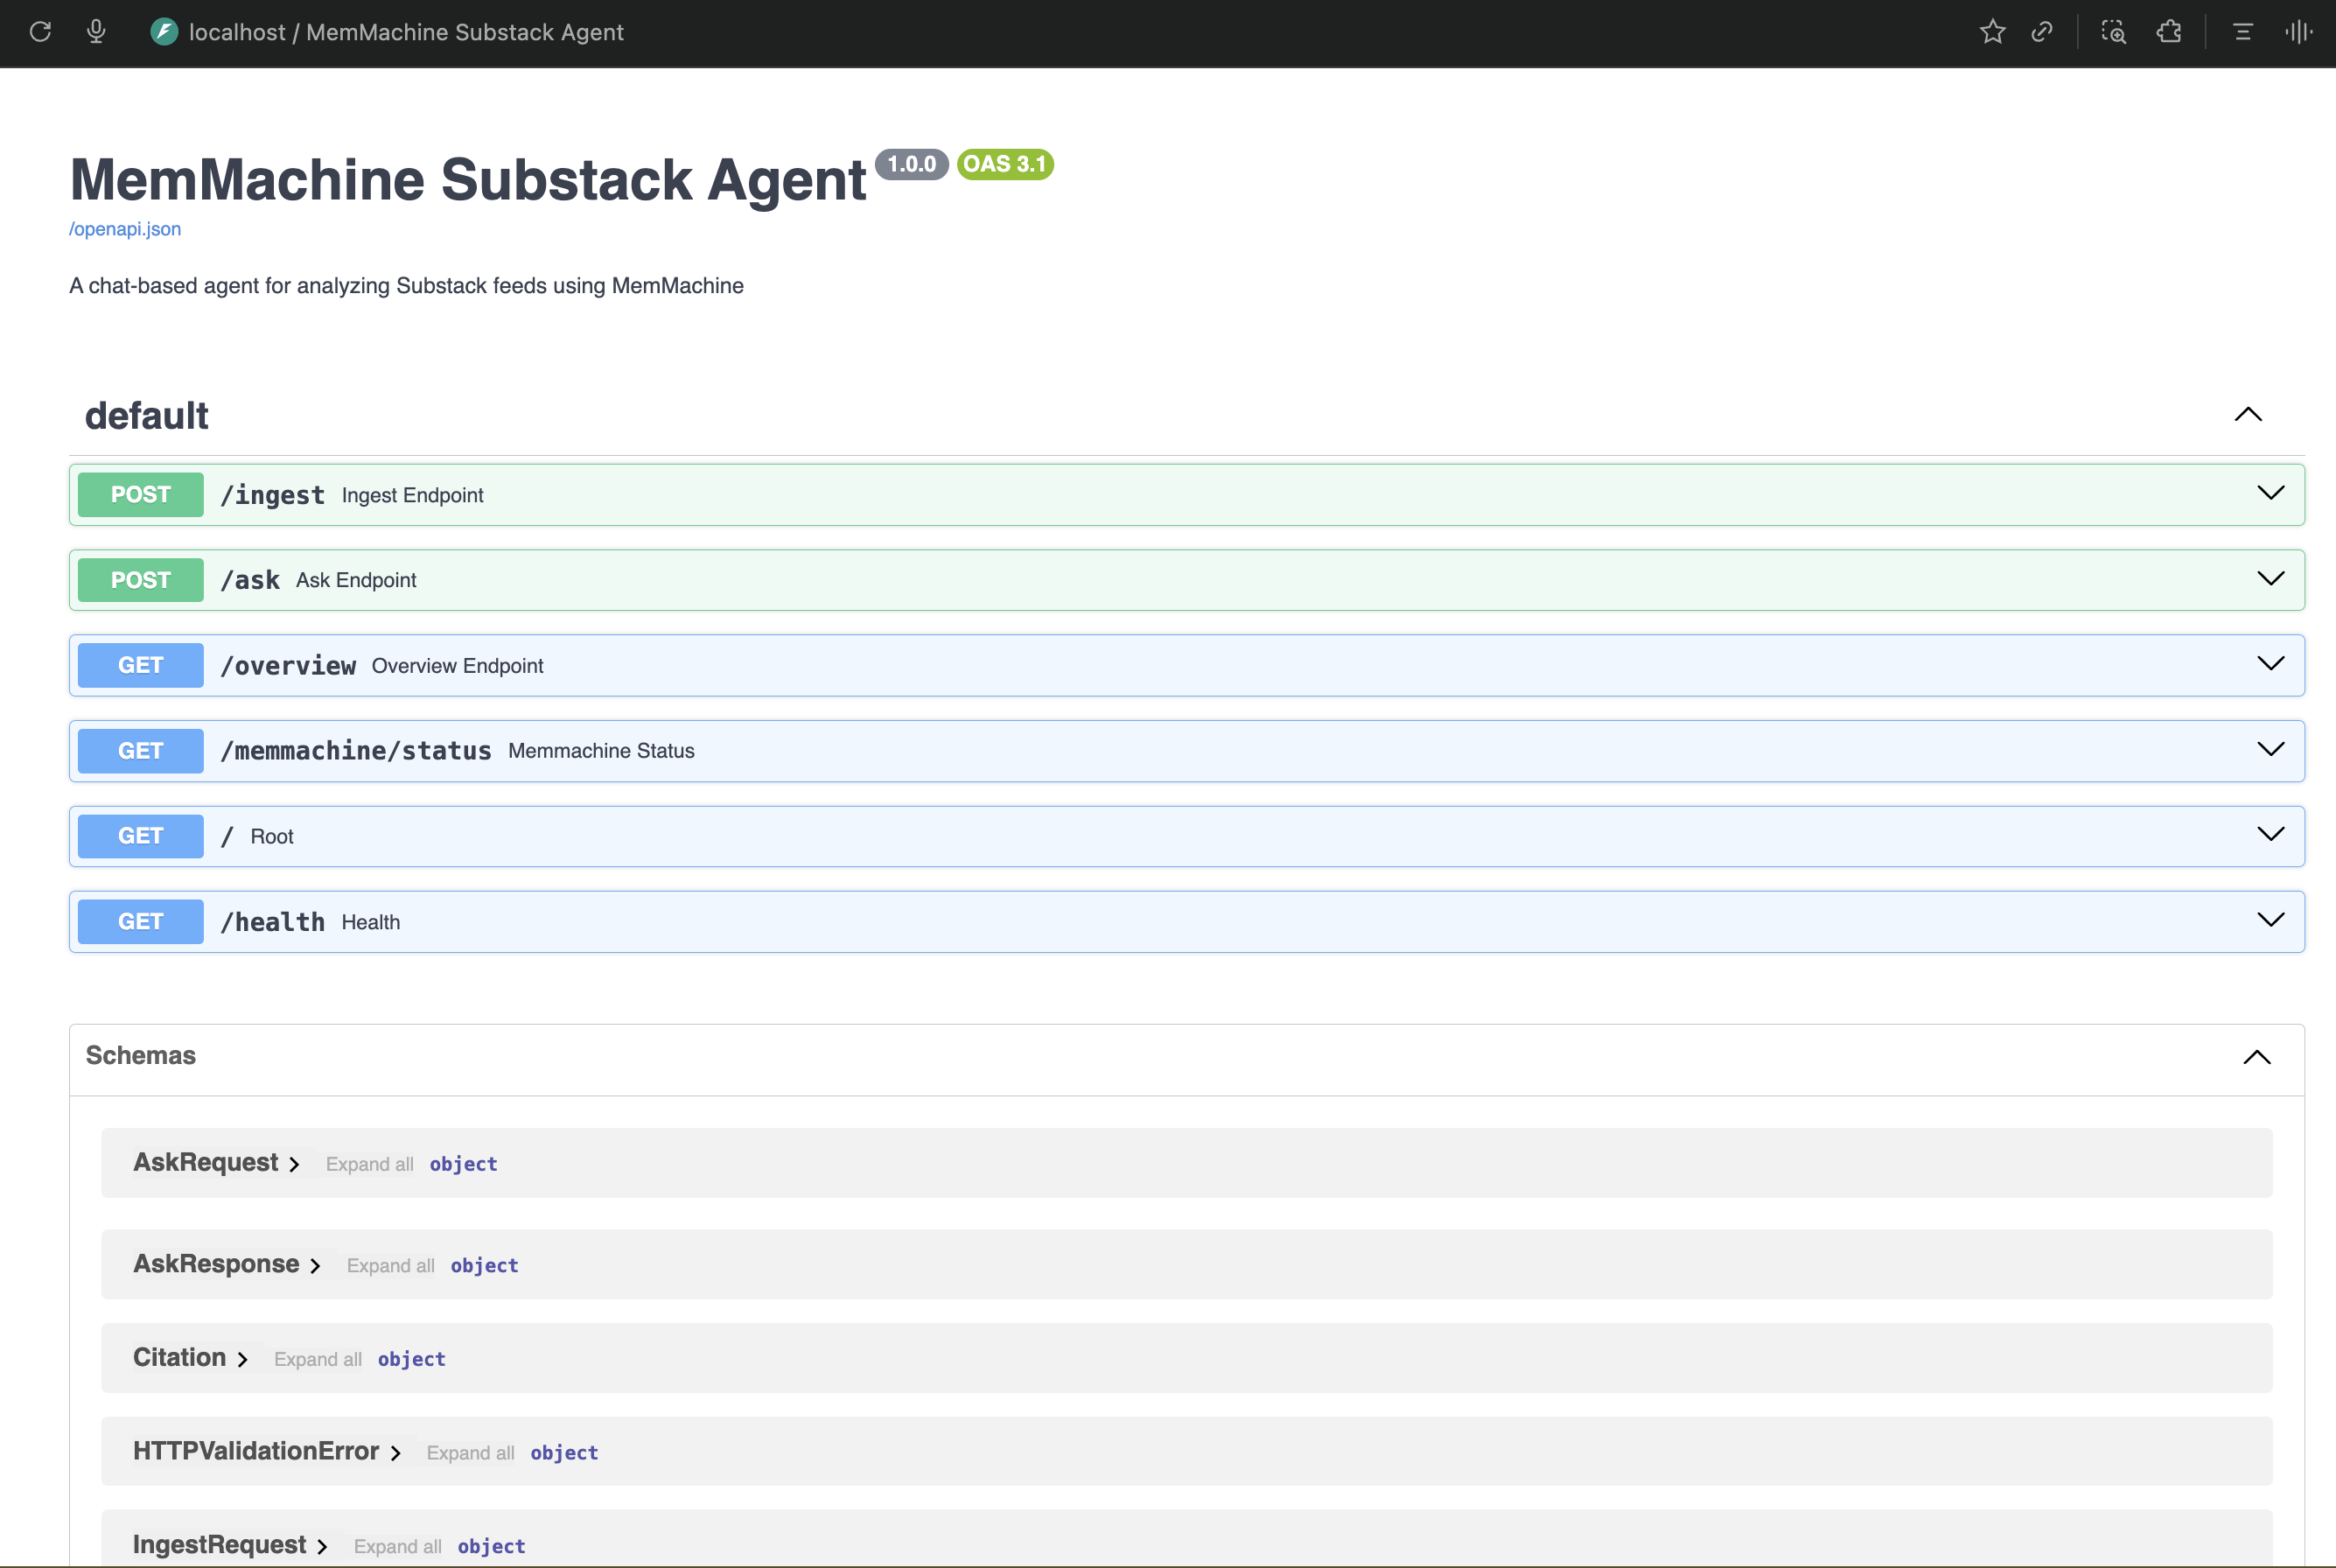Click the audio waveform icon
This screenshot has width=2336, height=1568.
pos(2298,32)
